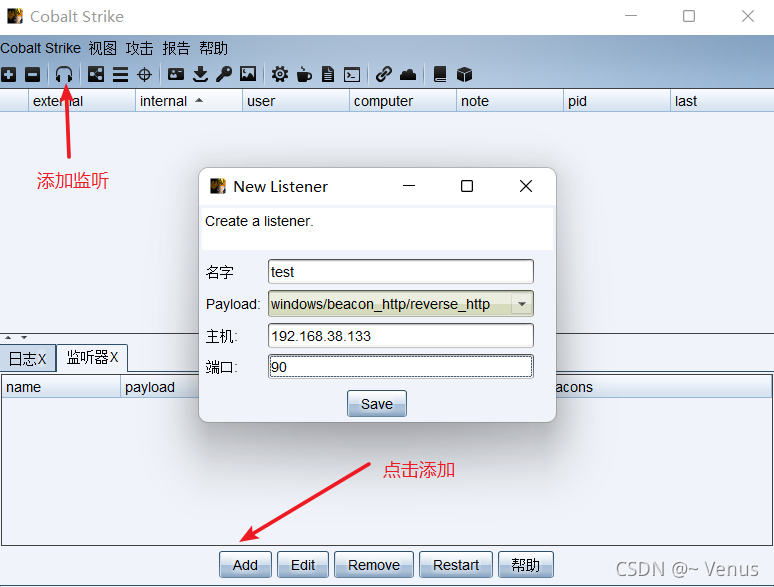774x587 pixels.
Task: Open Downloads arrow icon
Action: click(x=200, y=75)
